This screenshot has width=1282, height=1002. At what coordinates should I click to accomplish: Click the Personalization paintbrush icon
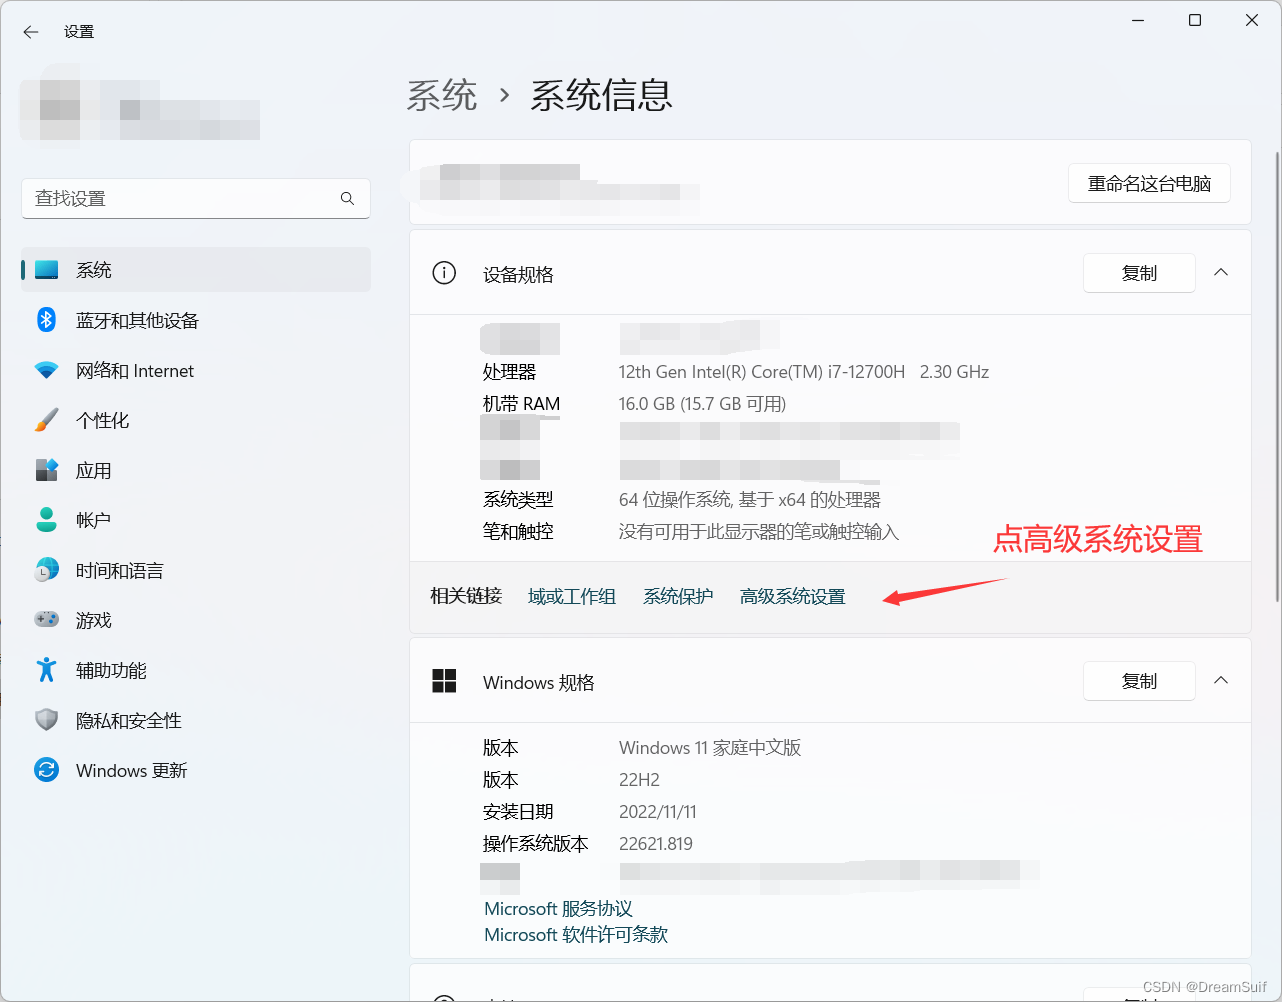(x=47, y=420)
